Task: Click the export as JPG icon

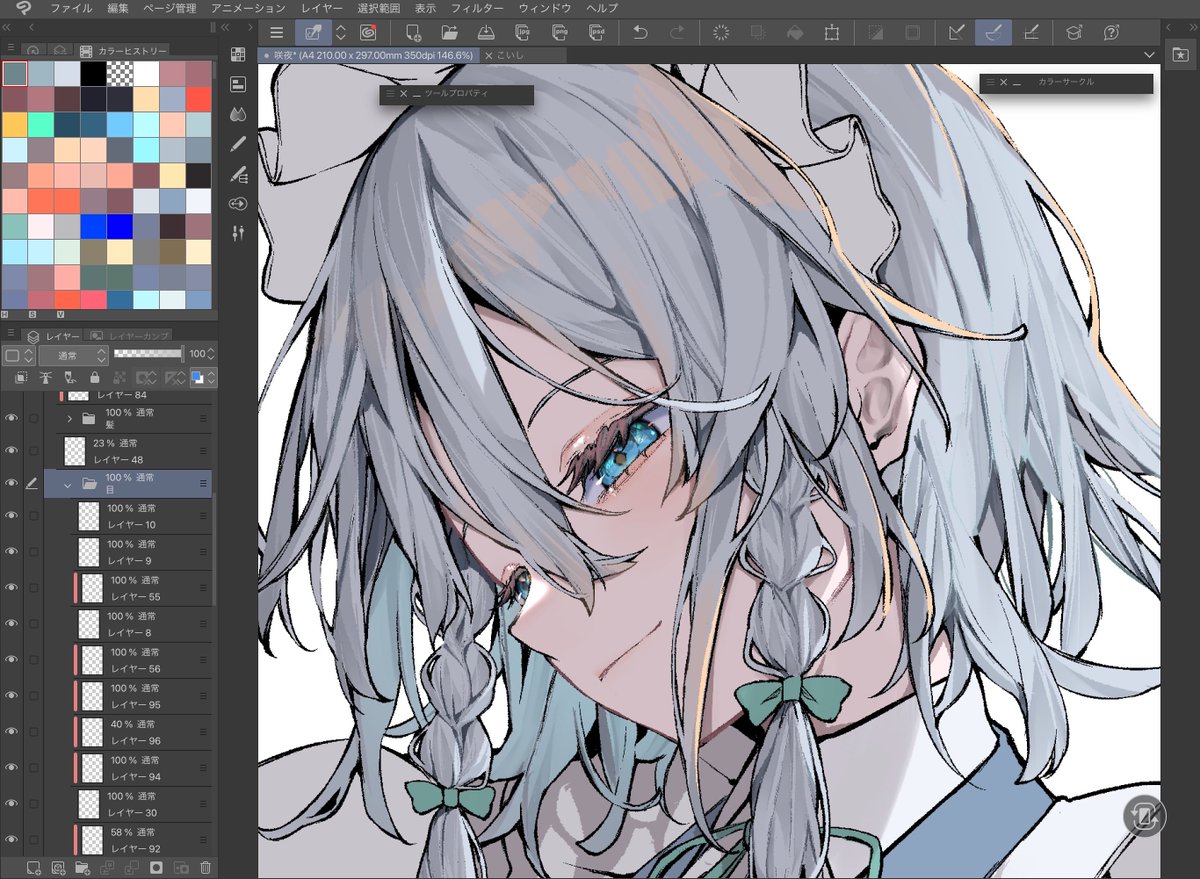Action: pos(522,33)
